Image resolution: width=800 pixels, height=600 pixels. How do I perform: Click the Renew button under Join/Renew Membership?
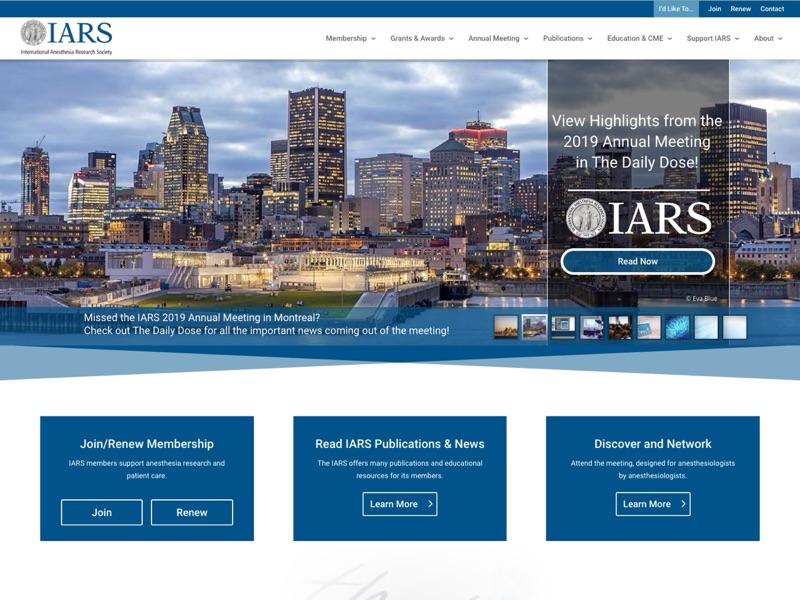point(191,512)
